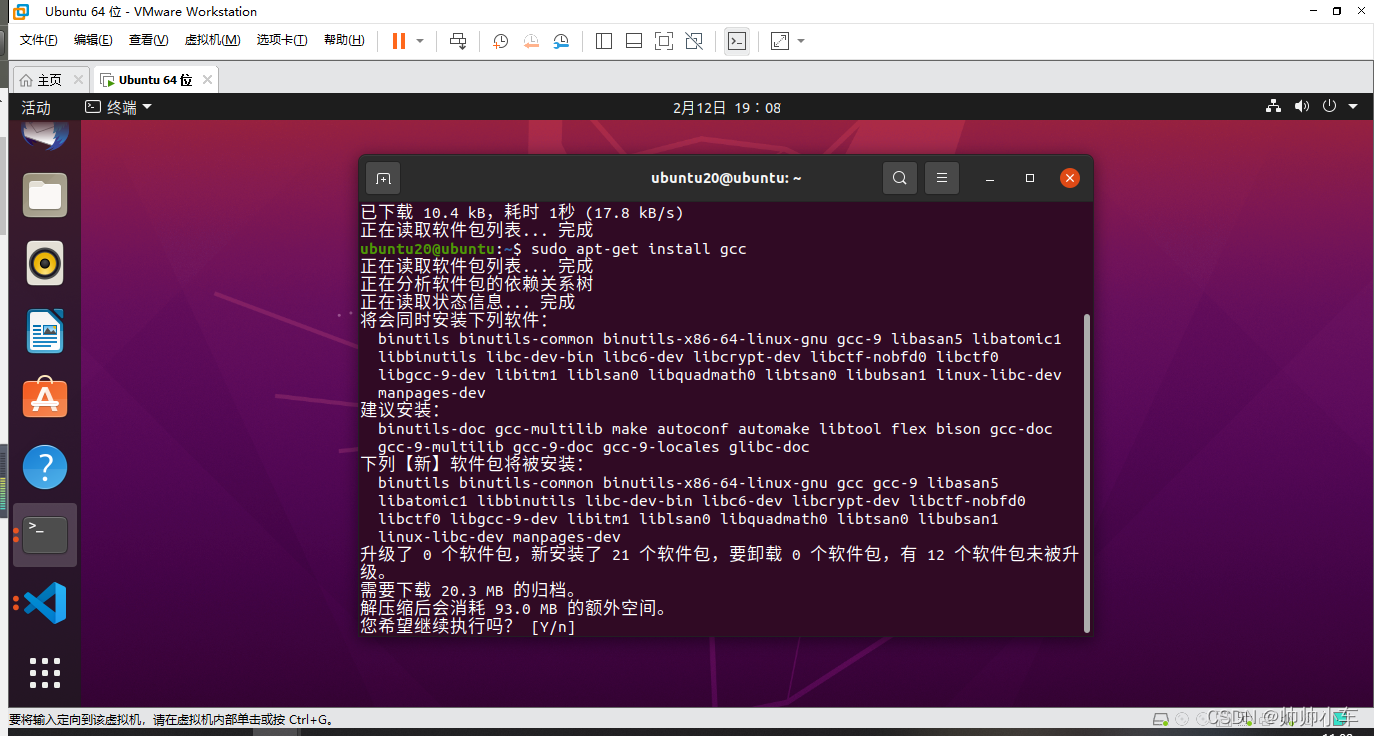Show applications grid in the dock
Image resolution: width=1374 pixels, height=736 pixels.
click(45, 672)
